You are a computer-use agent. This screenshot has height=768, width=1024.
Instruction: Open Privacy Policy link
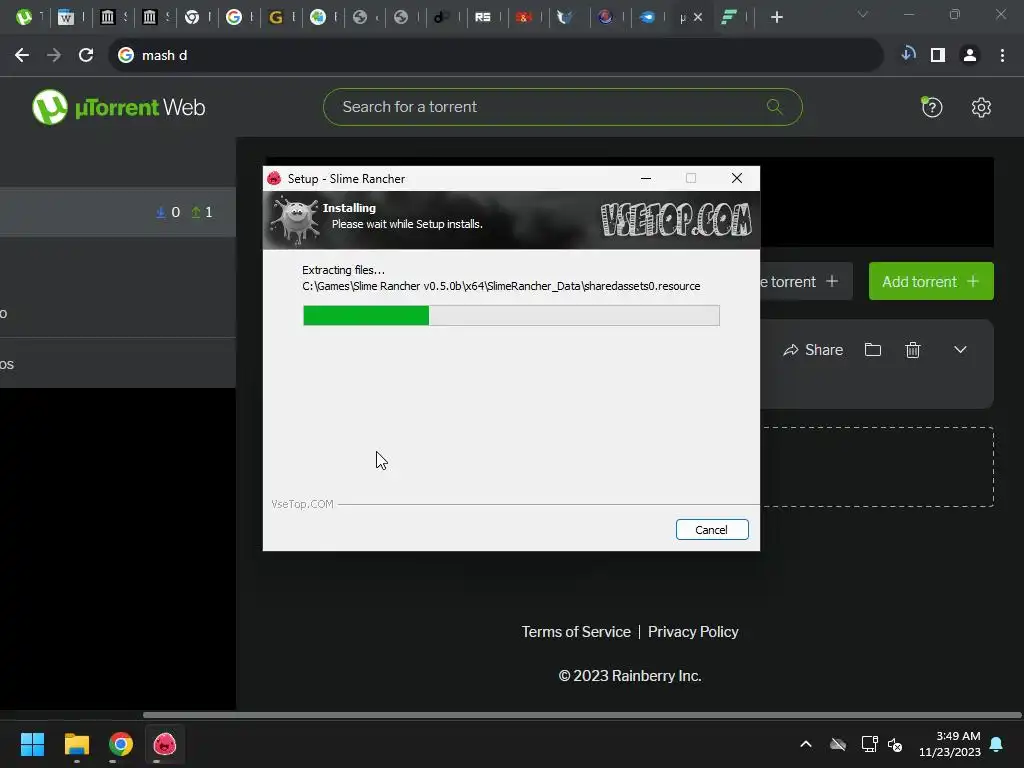click(693, 632)
